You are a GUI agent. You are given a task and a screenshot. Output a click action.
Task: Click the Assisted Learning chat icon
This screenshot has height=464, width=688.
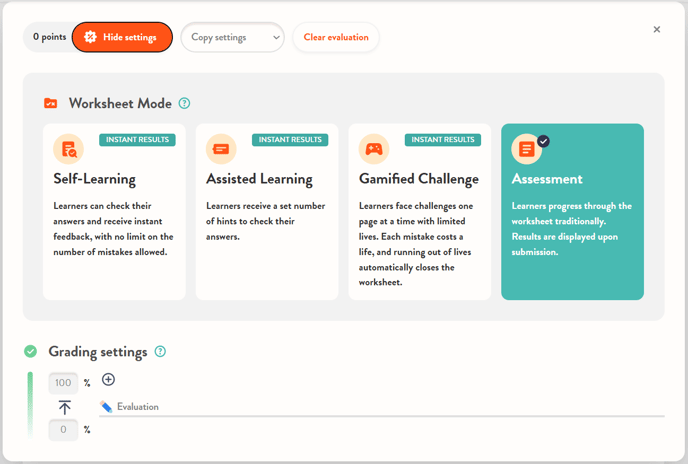(x=221, y=149)
